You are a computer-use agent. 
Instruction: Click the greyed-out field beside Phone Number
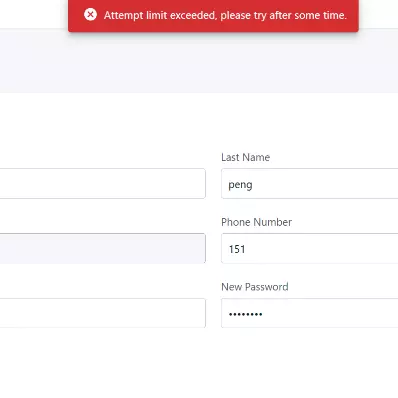[102, 248]
